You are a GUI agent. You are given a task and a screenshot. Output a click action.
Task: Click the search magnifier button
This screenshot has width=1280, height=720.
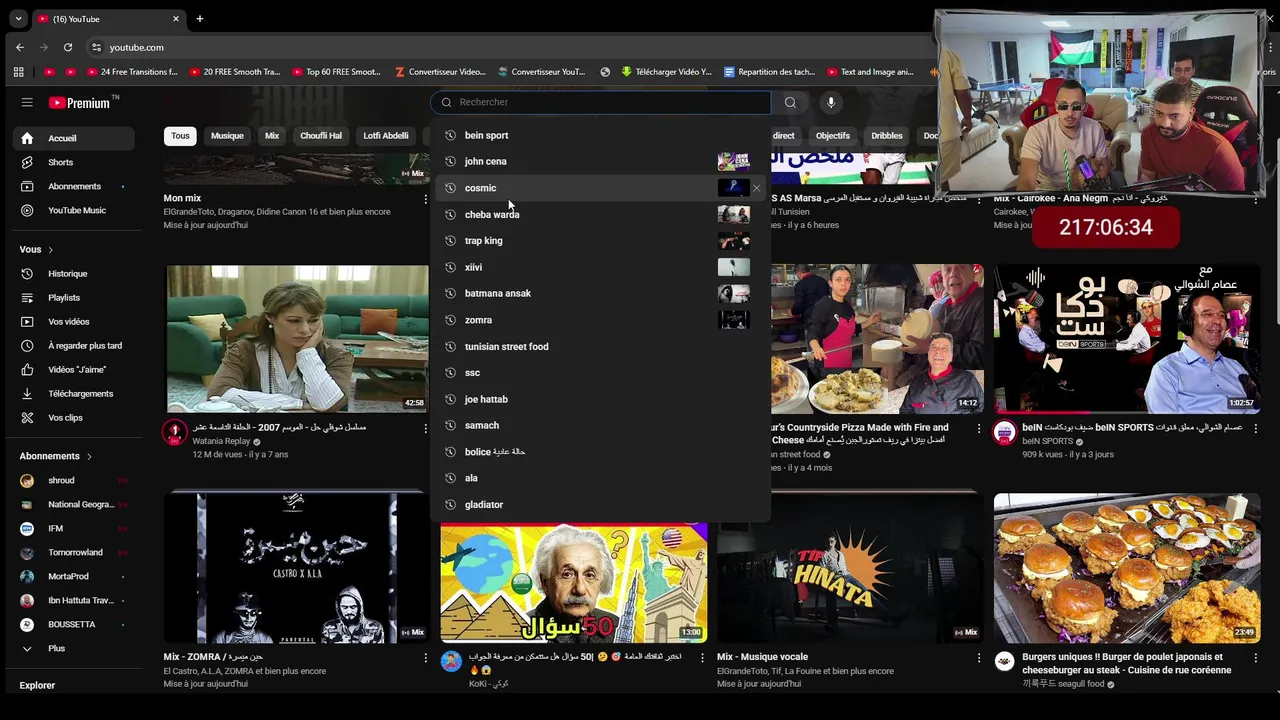point(790,102)
